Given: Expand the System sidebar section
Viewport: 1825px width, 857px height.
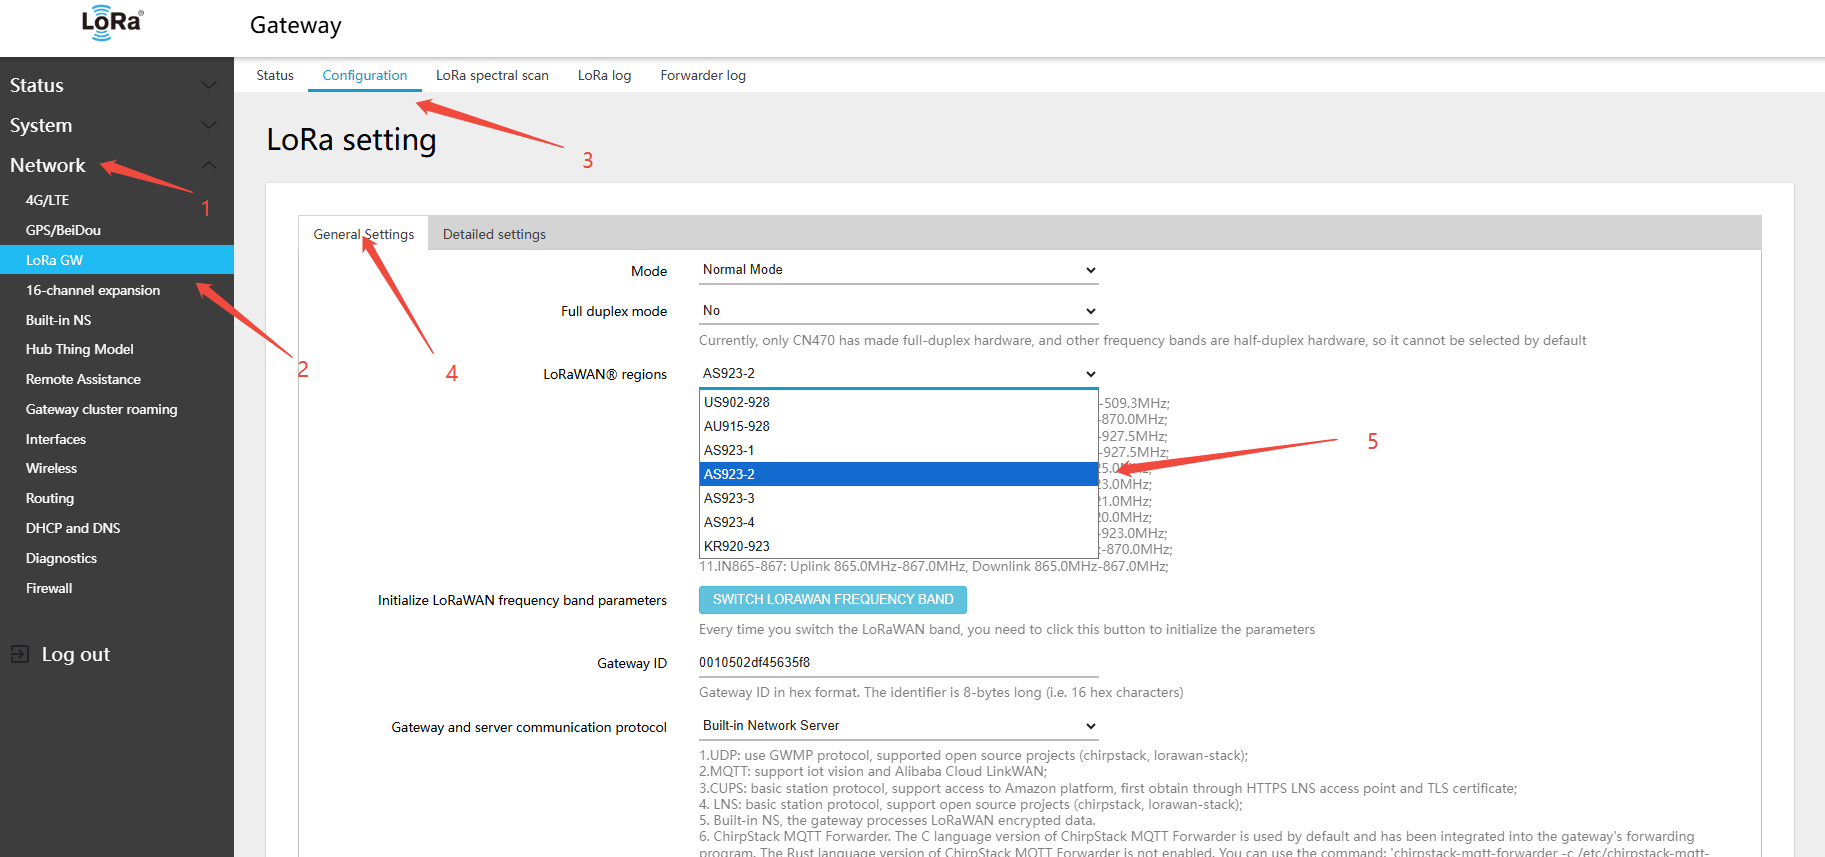Looking at the screenshot, I should click(208, 125).
